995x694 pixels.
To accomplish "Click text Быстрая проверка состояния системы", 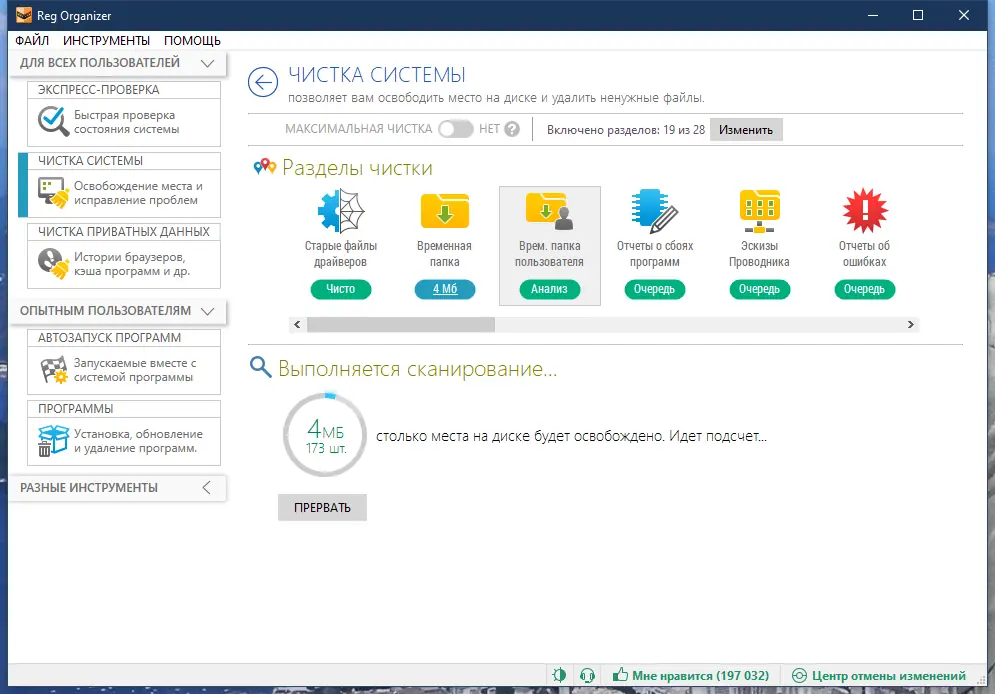I will pos(126,122).
